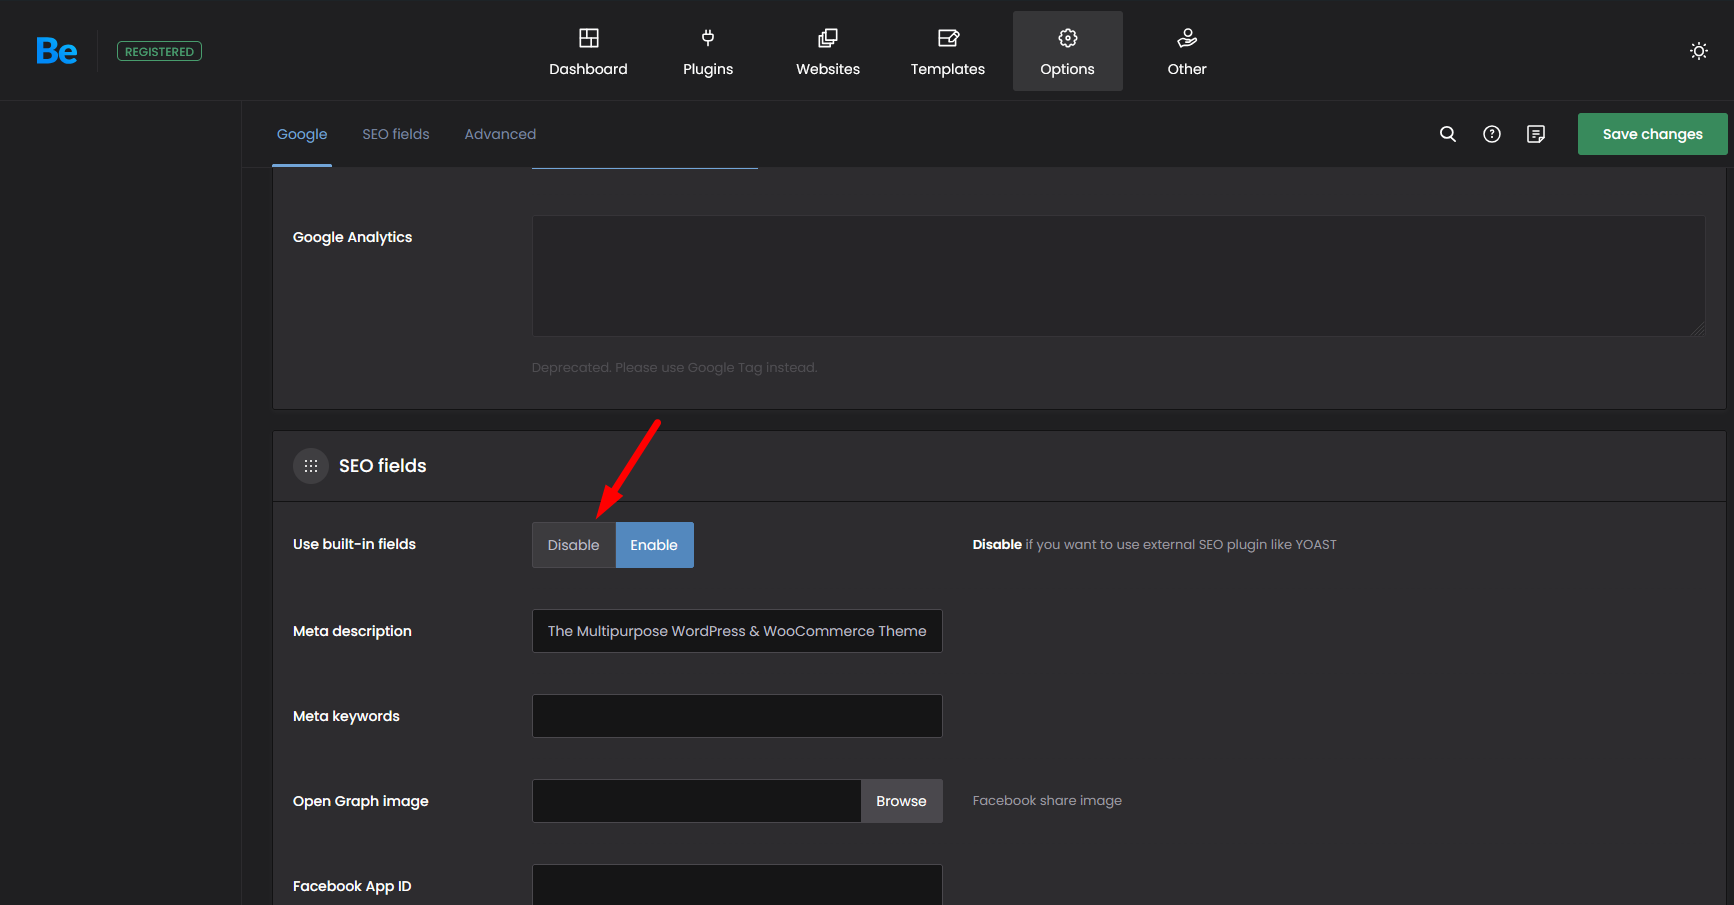The width and height of the screenshot is (1734, 905).
Task: Click the Be logo
Action: 57,51
